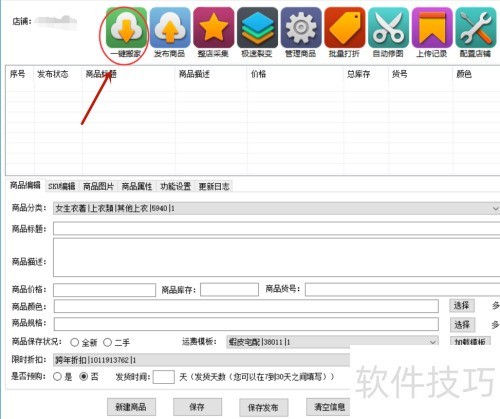
Task: Click the 新建商品 button
Action: [x=131, y=407]
